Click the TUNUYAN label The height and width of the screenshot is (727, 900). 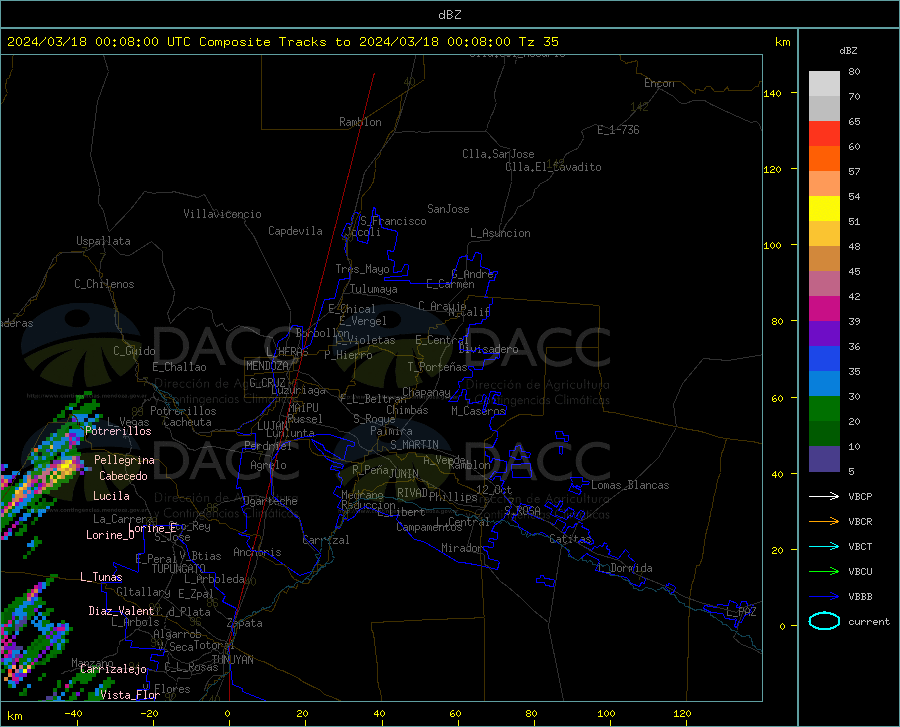point(232,660)
